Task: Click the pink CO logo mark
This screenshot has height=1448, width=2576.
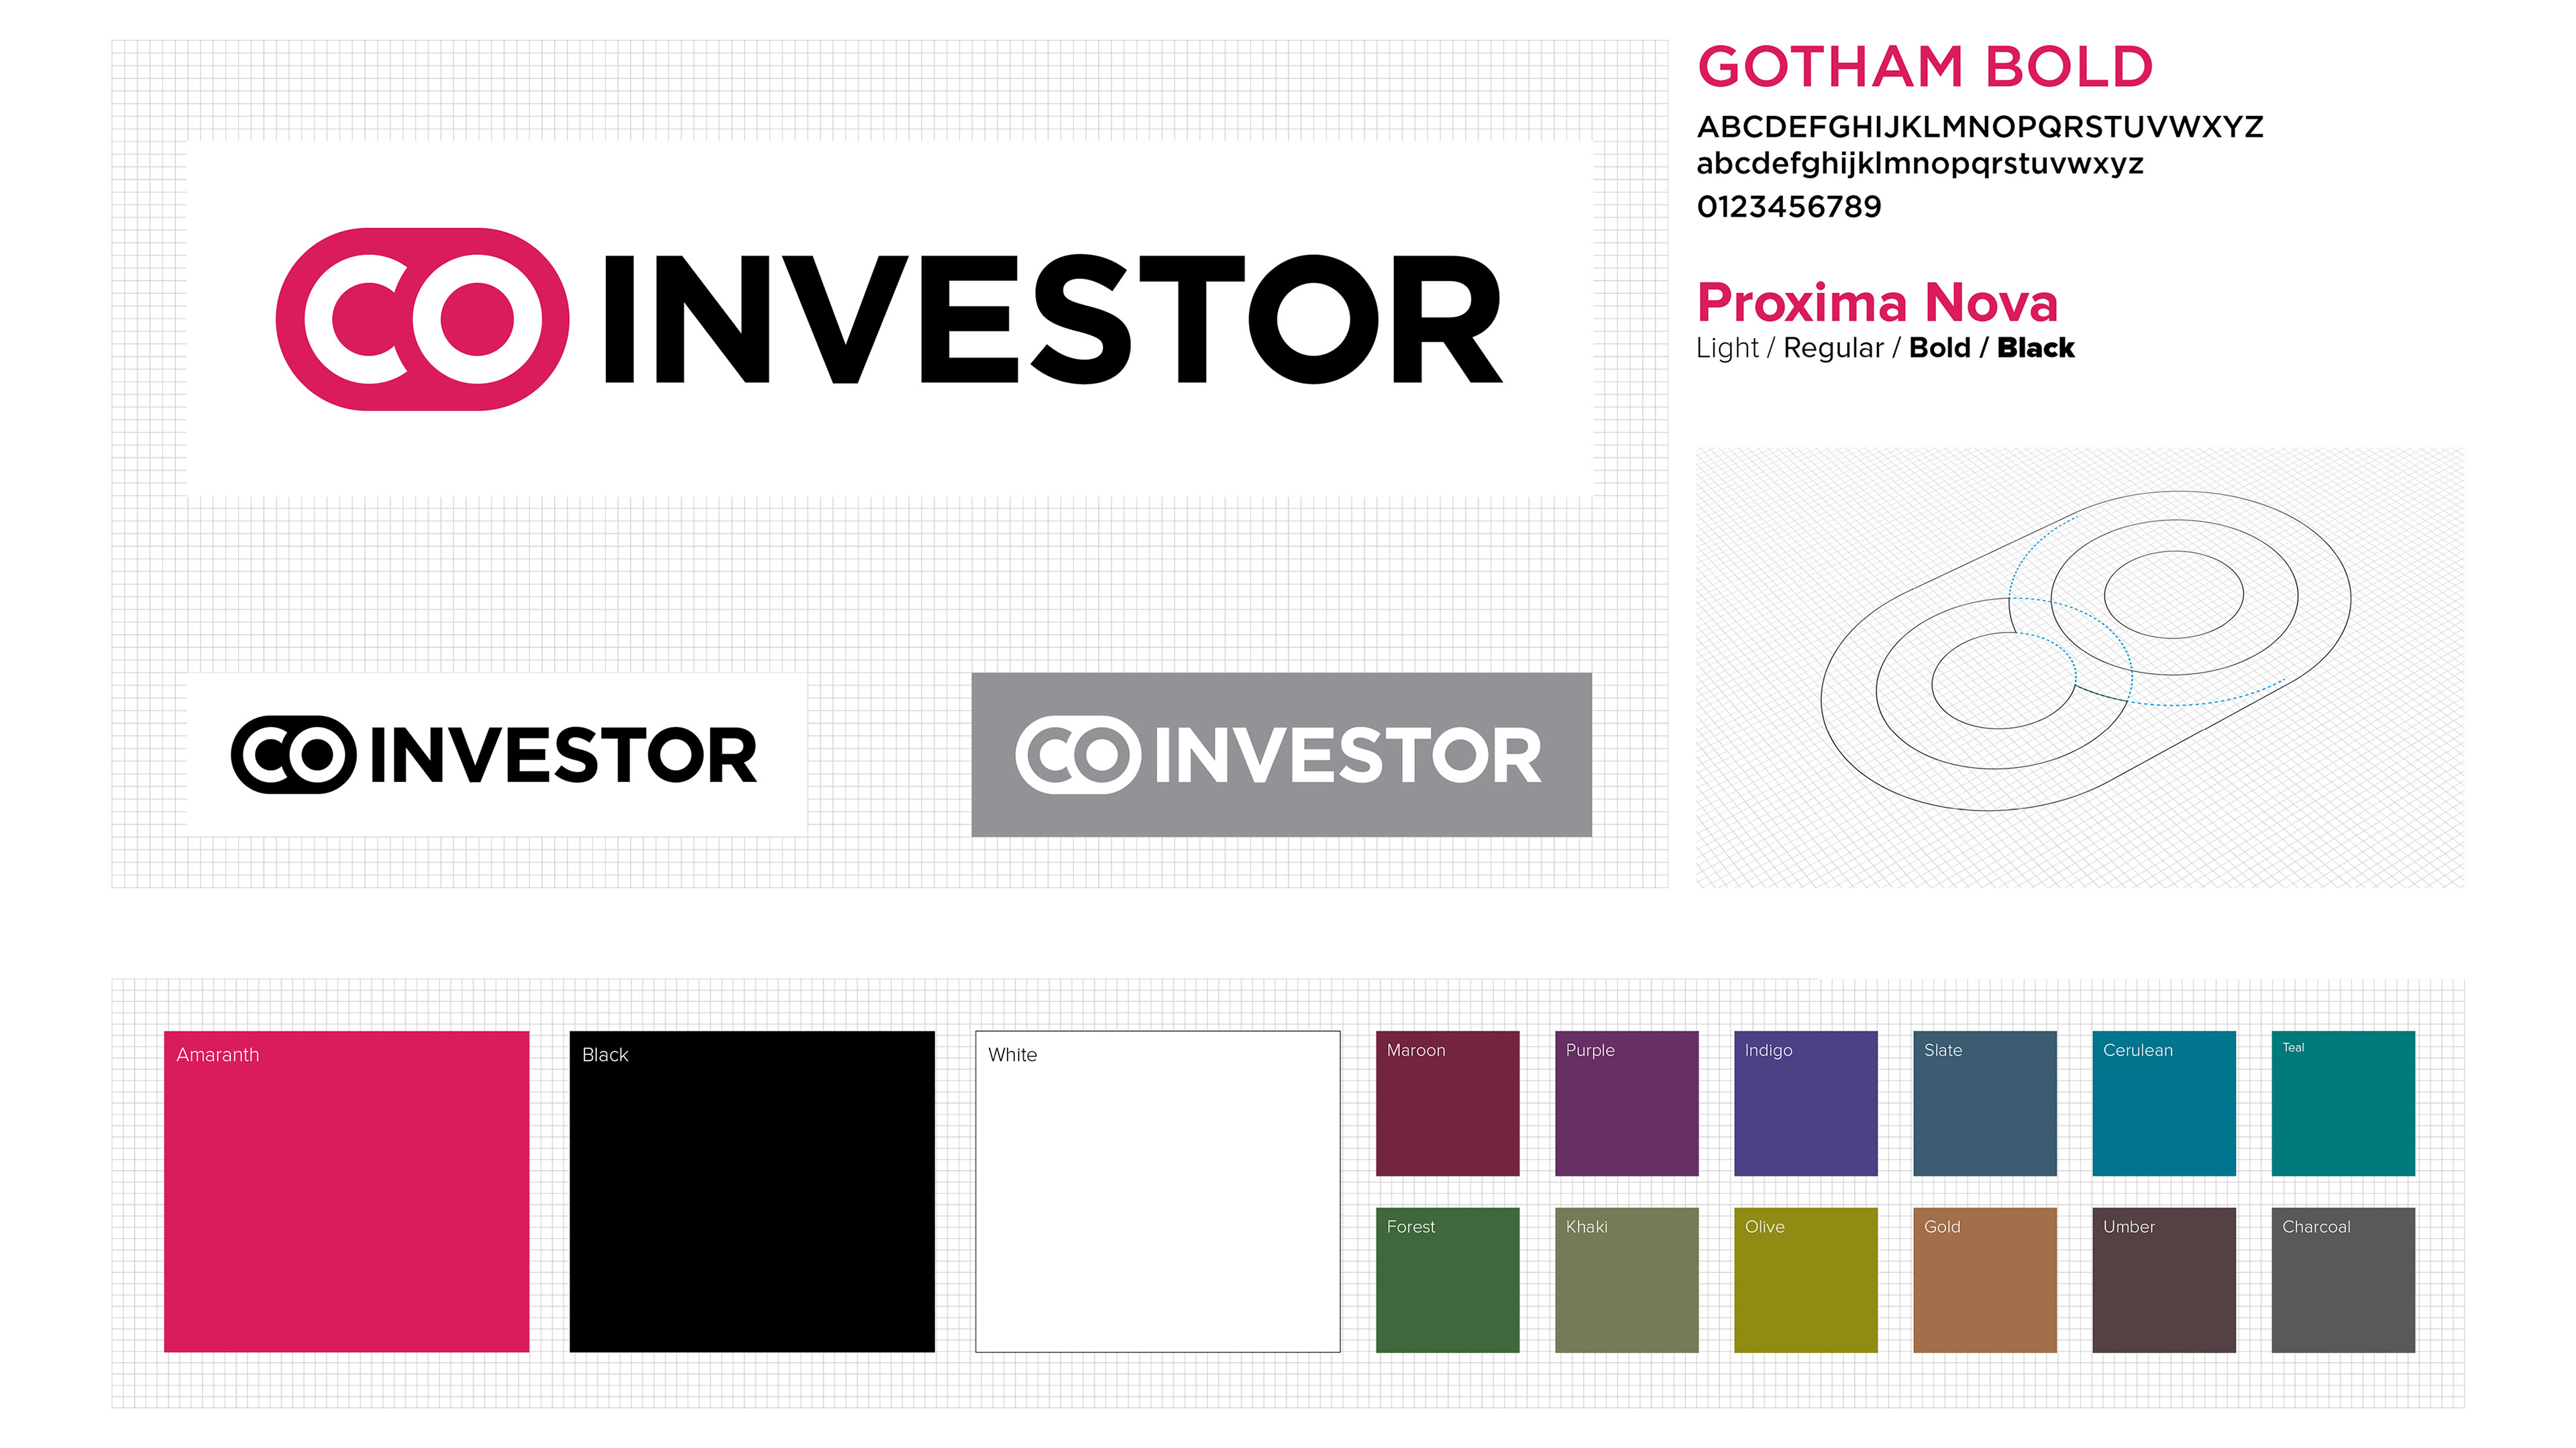Action: tap(422, 319)
